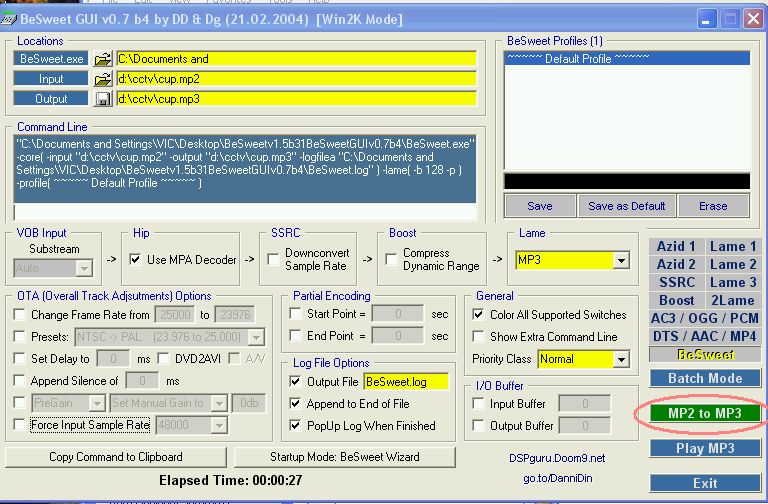Open the VOB Input Substream Auto dropdown
Image resolution: width=768 pixels, height=504 pixels.
click(84, 268)
